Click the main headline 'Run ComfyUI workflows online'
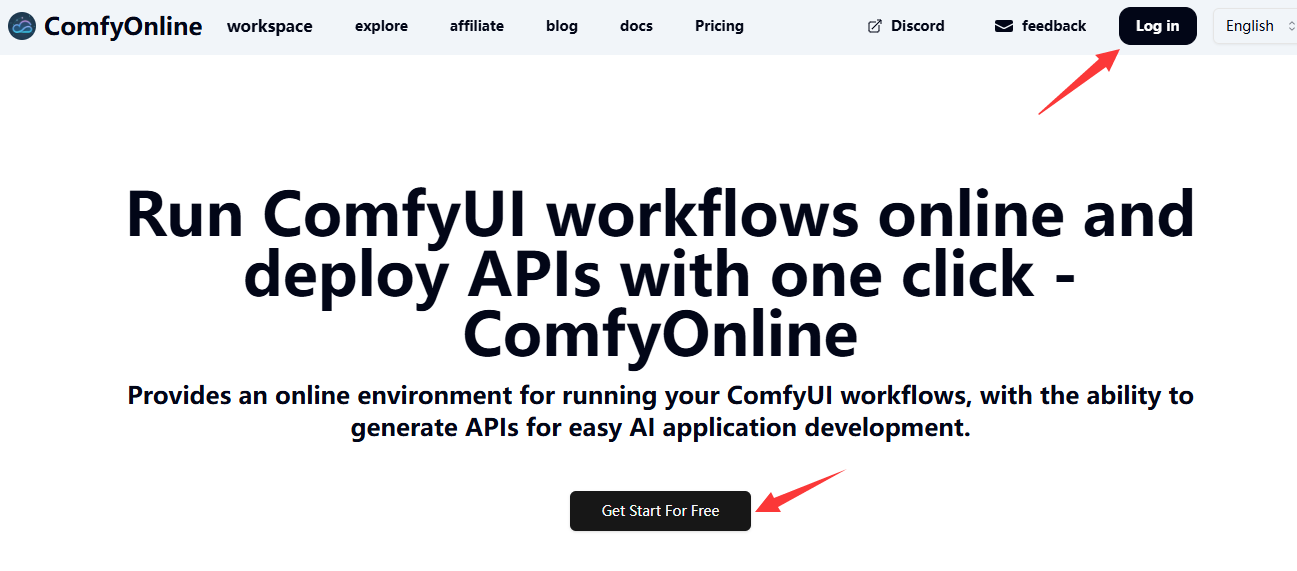 (660, 273)
